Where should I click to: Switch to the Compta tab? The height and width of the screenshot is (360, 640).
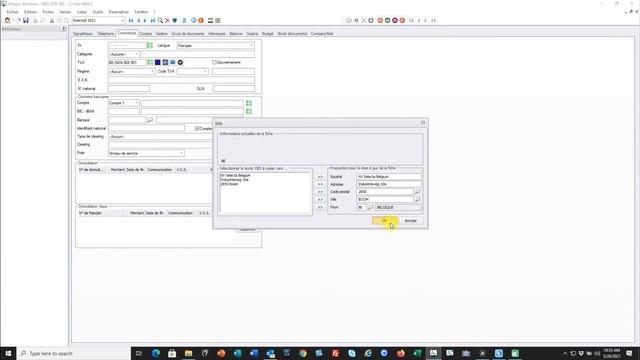[146, 33]
